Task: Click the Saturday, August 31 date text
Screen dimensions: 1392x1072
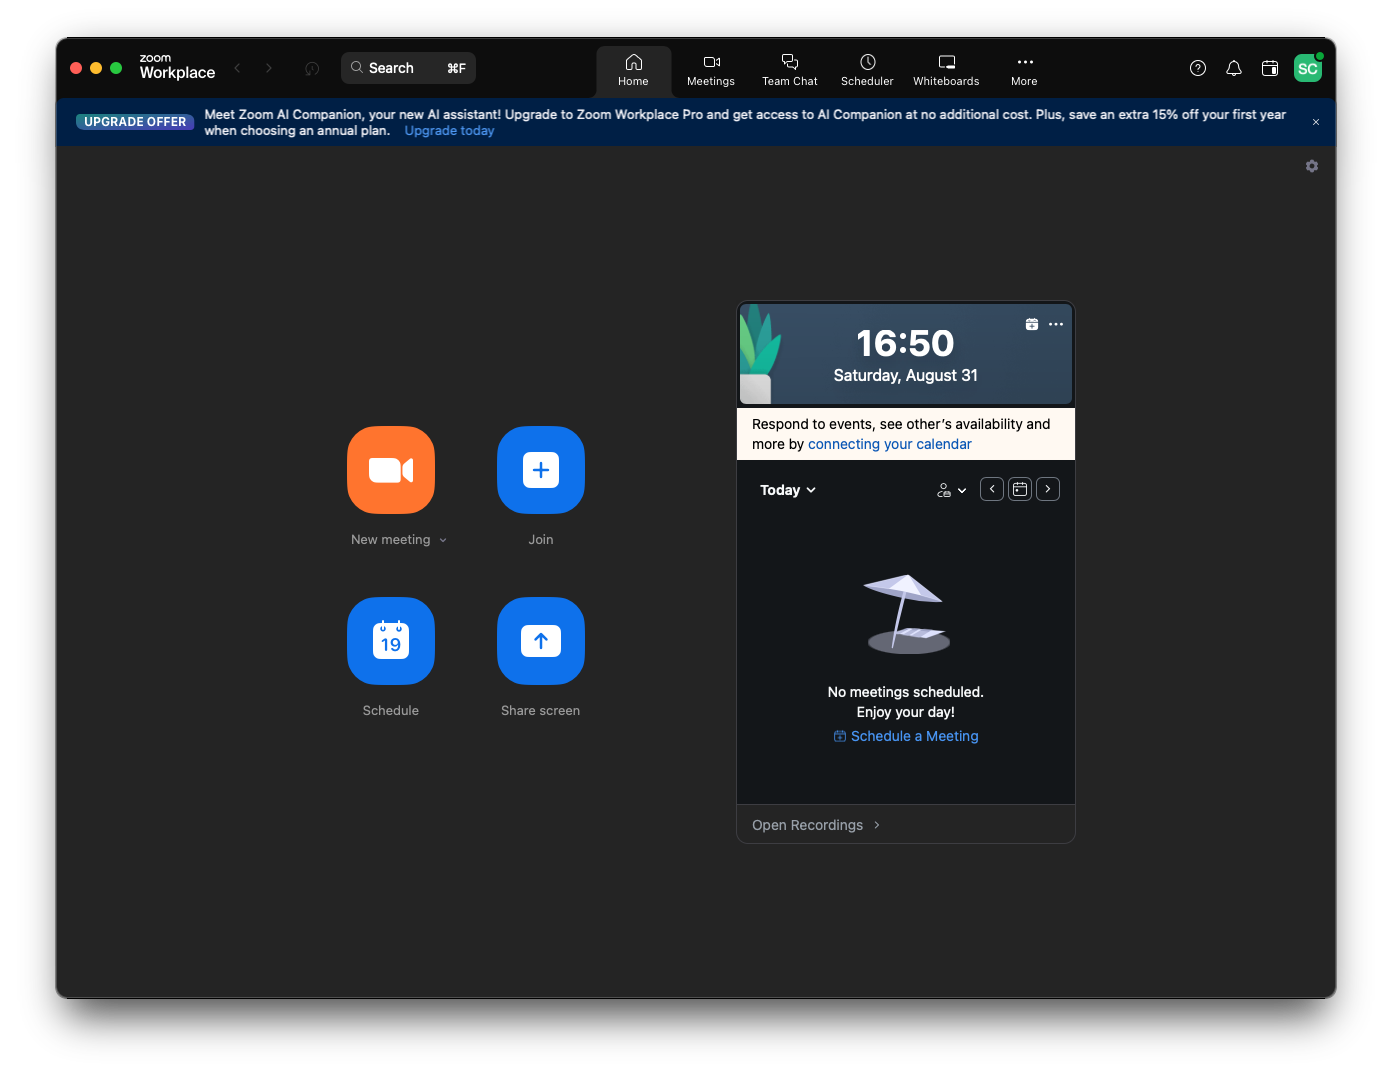Action: [906, 375]
